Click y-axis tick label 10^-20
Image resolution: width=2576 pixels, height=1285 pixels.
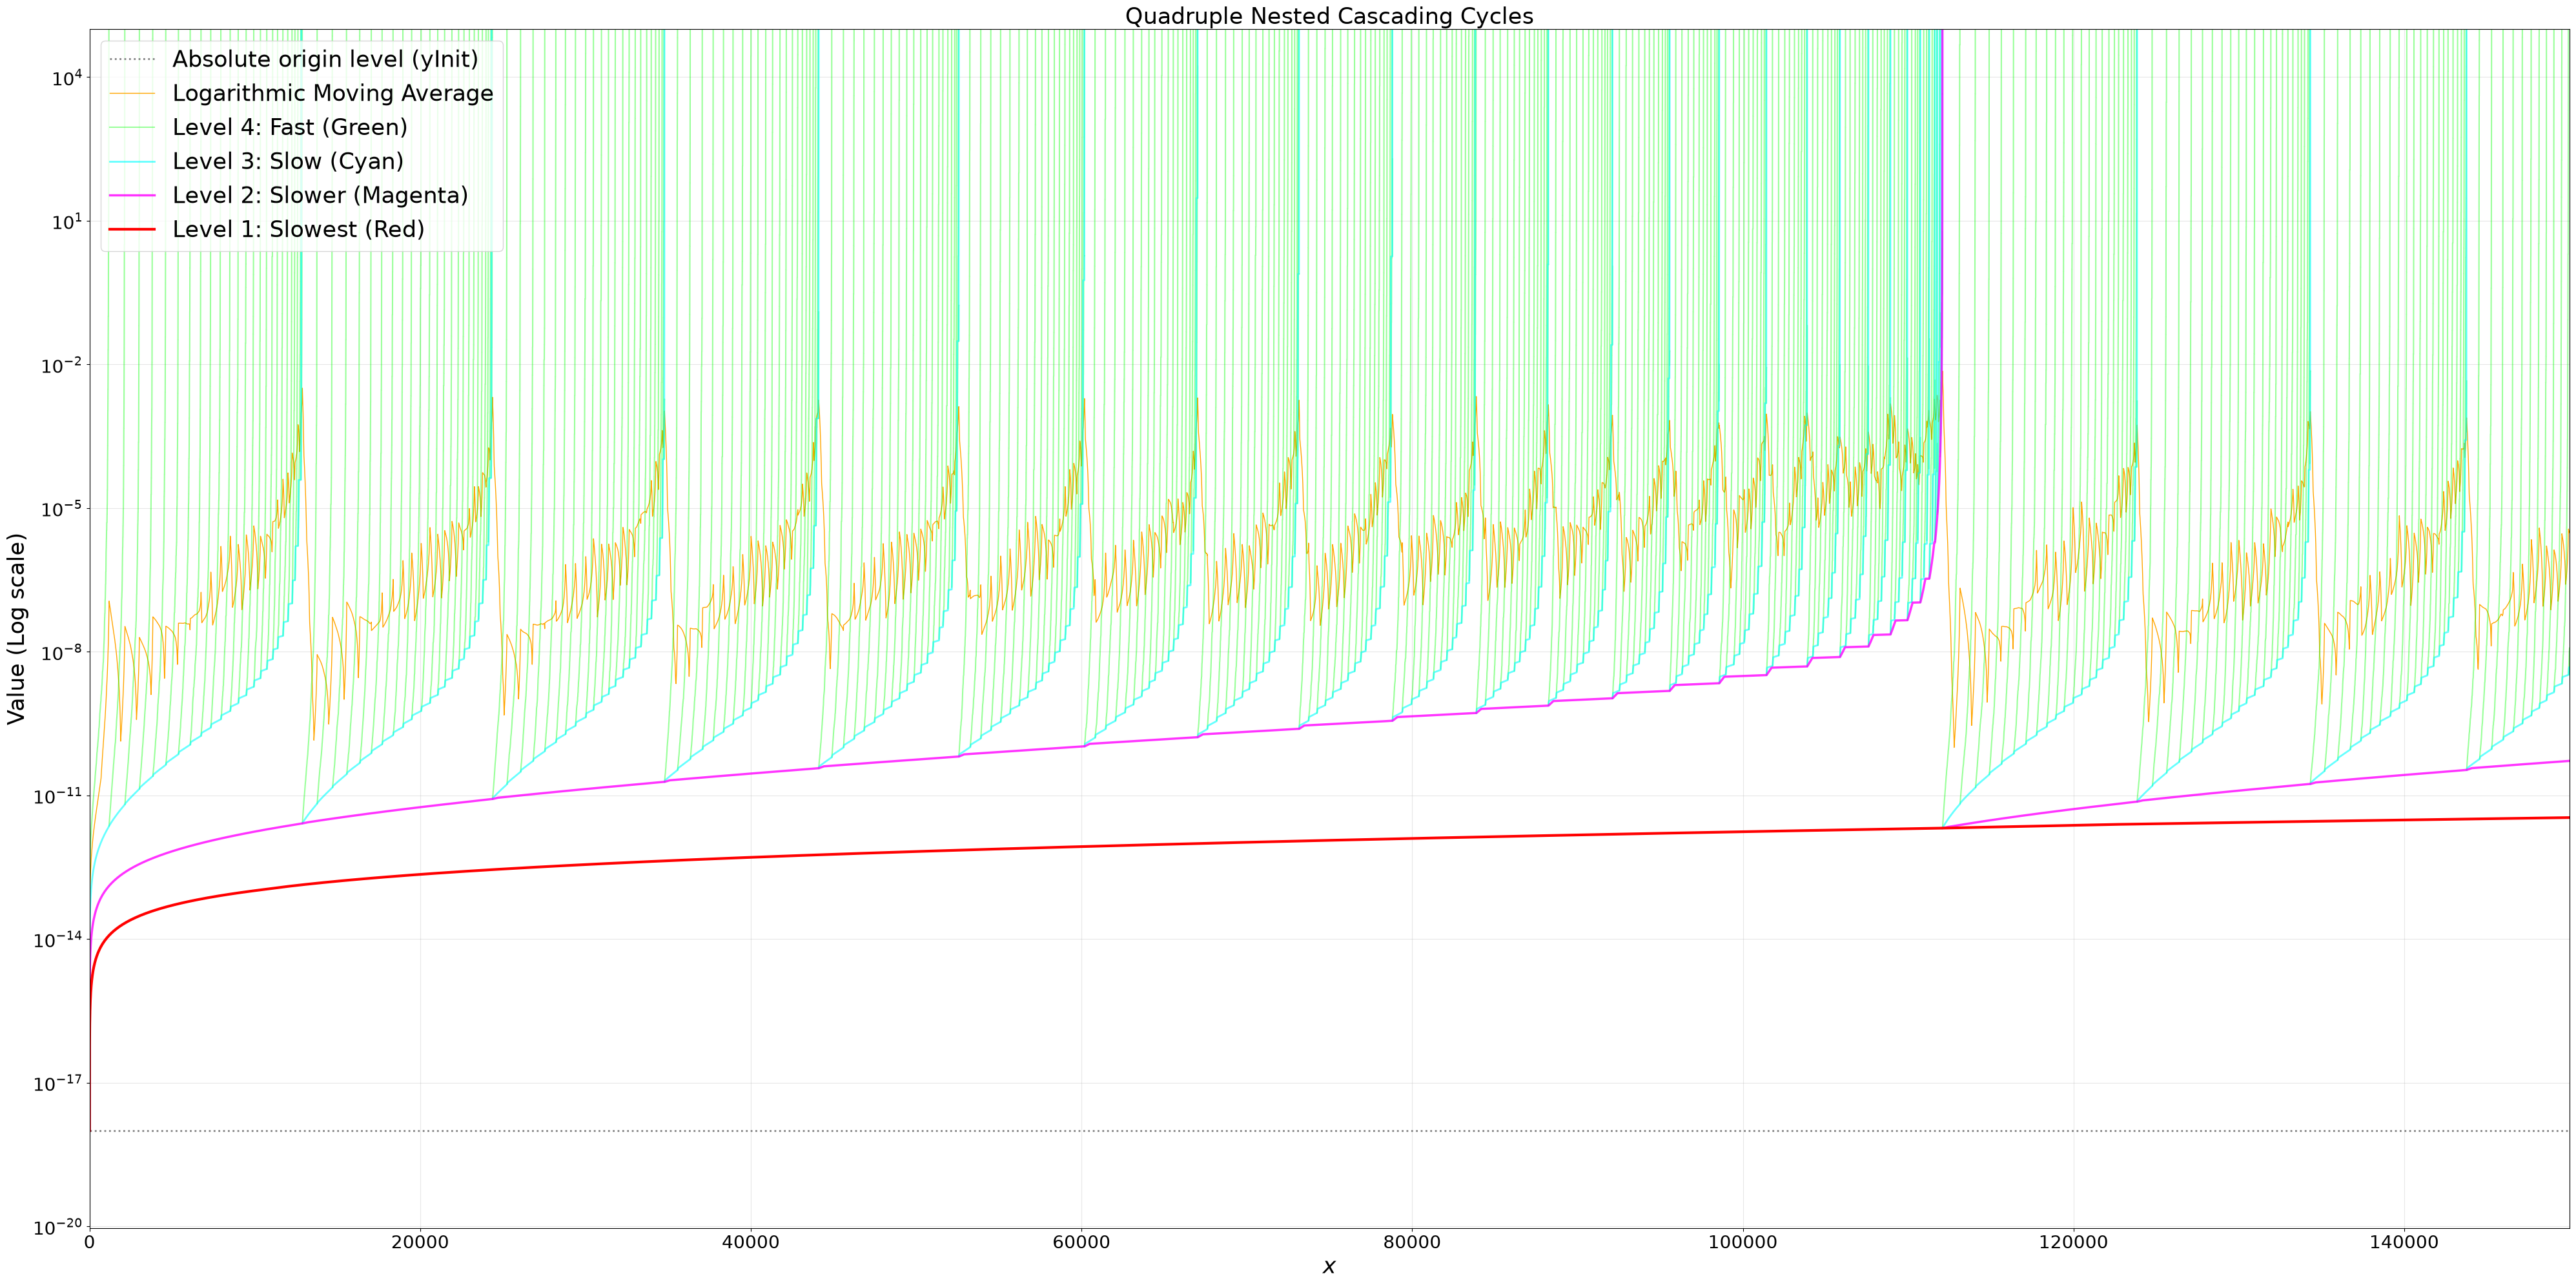(x=57, y=1226)
